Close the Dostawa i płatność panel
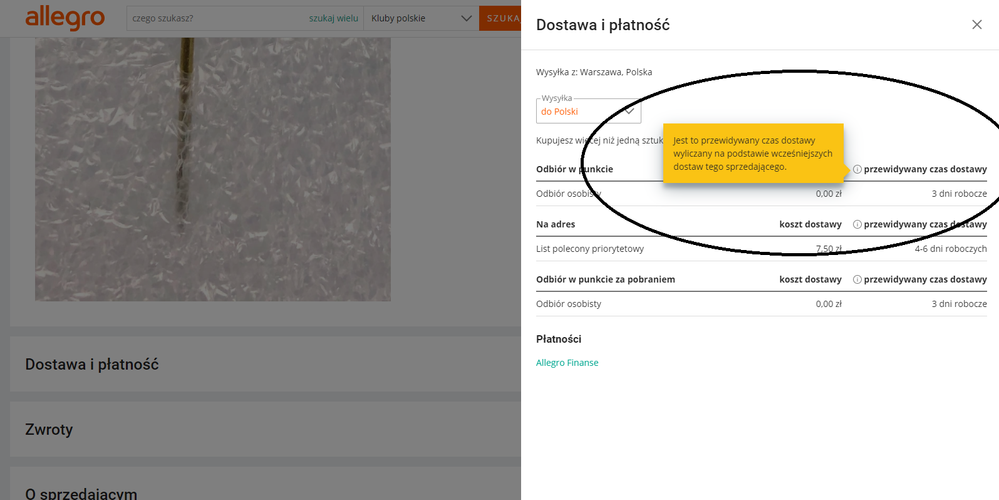This screenshot has width=999, height=500. coord(977,25)
